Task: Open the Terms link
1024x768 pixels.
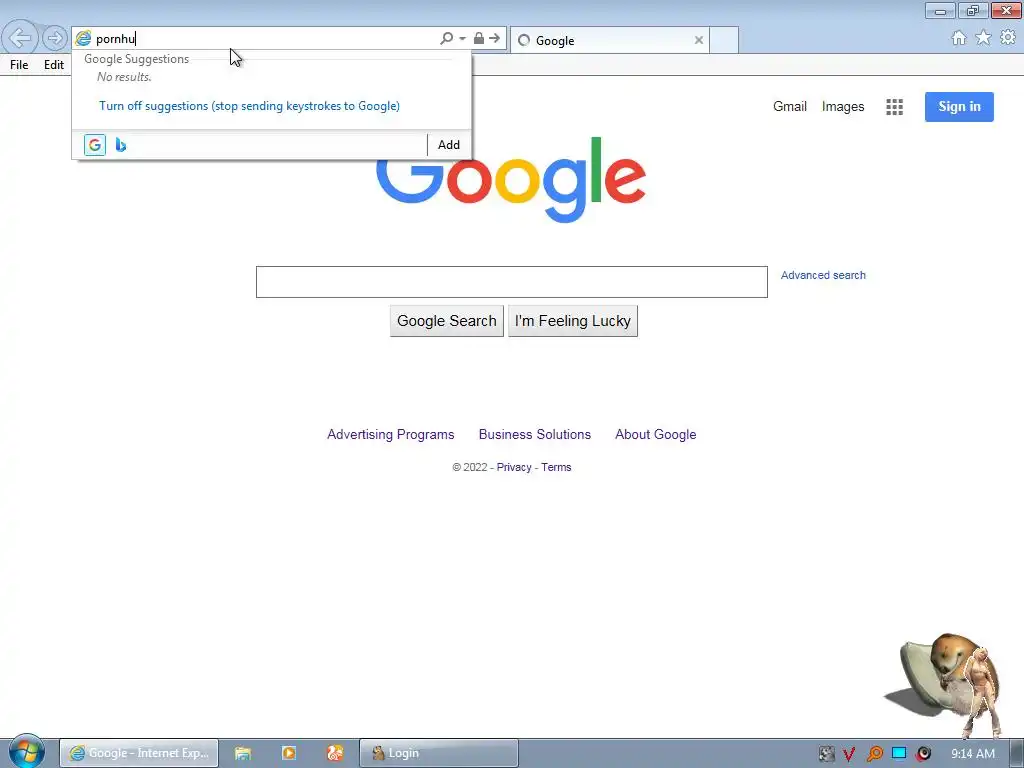Action: tap(556, 468)
